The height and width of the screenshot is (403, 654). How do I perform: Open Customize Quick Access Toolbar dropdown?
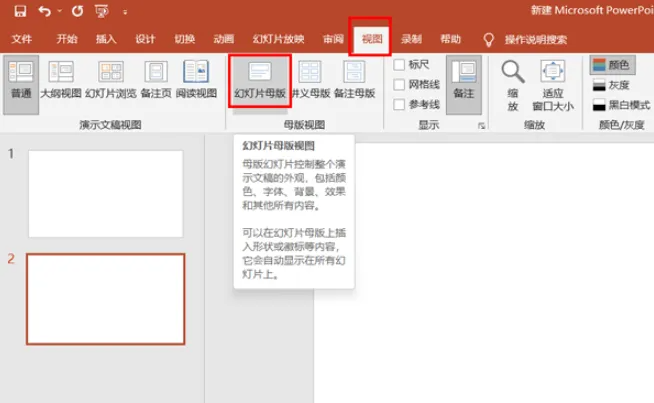click(125, 12)
